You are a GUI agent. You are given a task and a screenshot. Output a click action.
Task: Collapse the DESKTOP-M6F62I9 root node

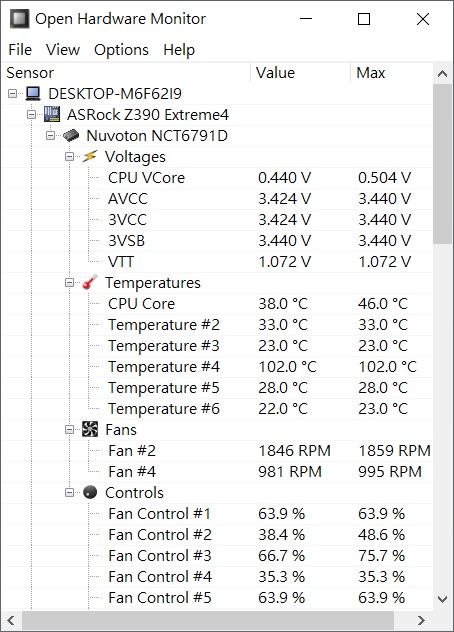[x=12, y=94]
